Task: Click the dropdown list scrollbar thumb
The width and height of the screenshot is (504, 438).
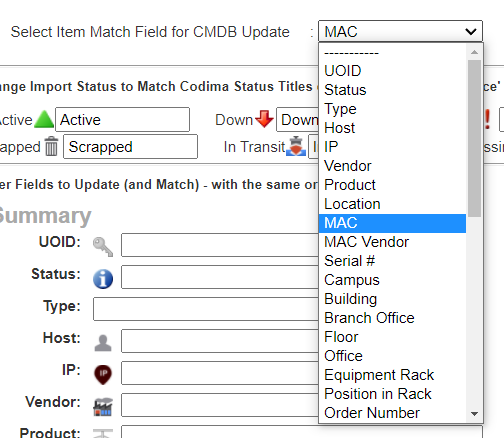Action: [474, 138]
